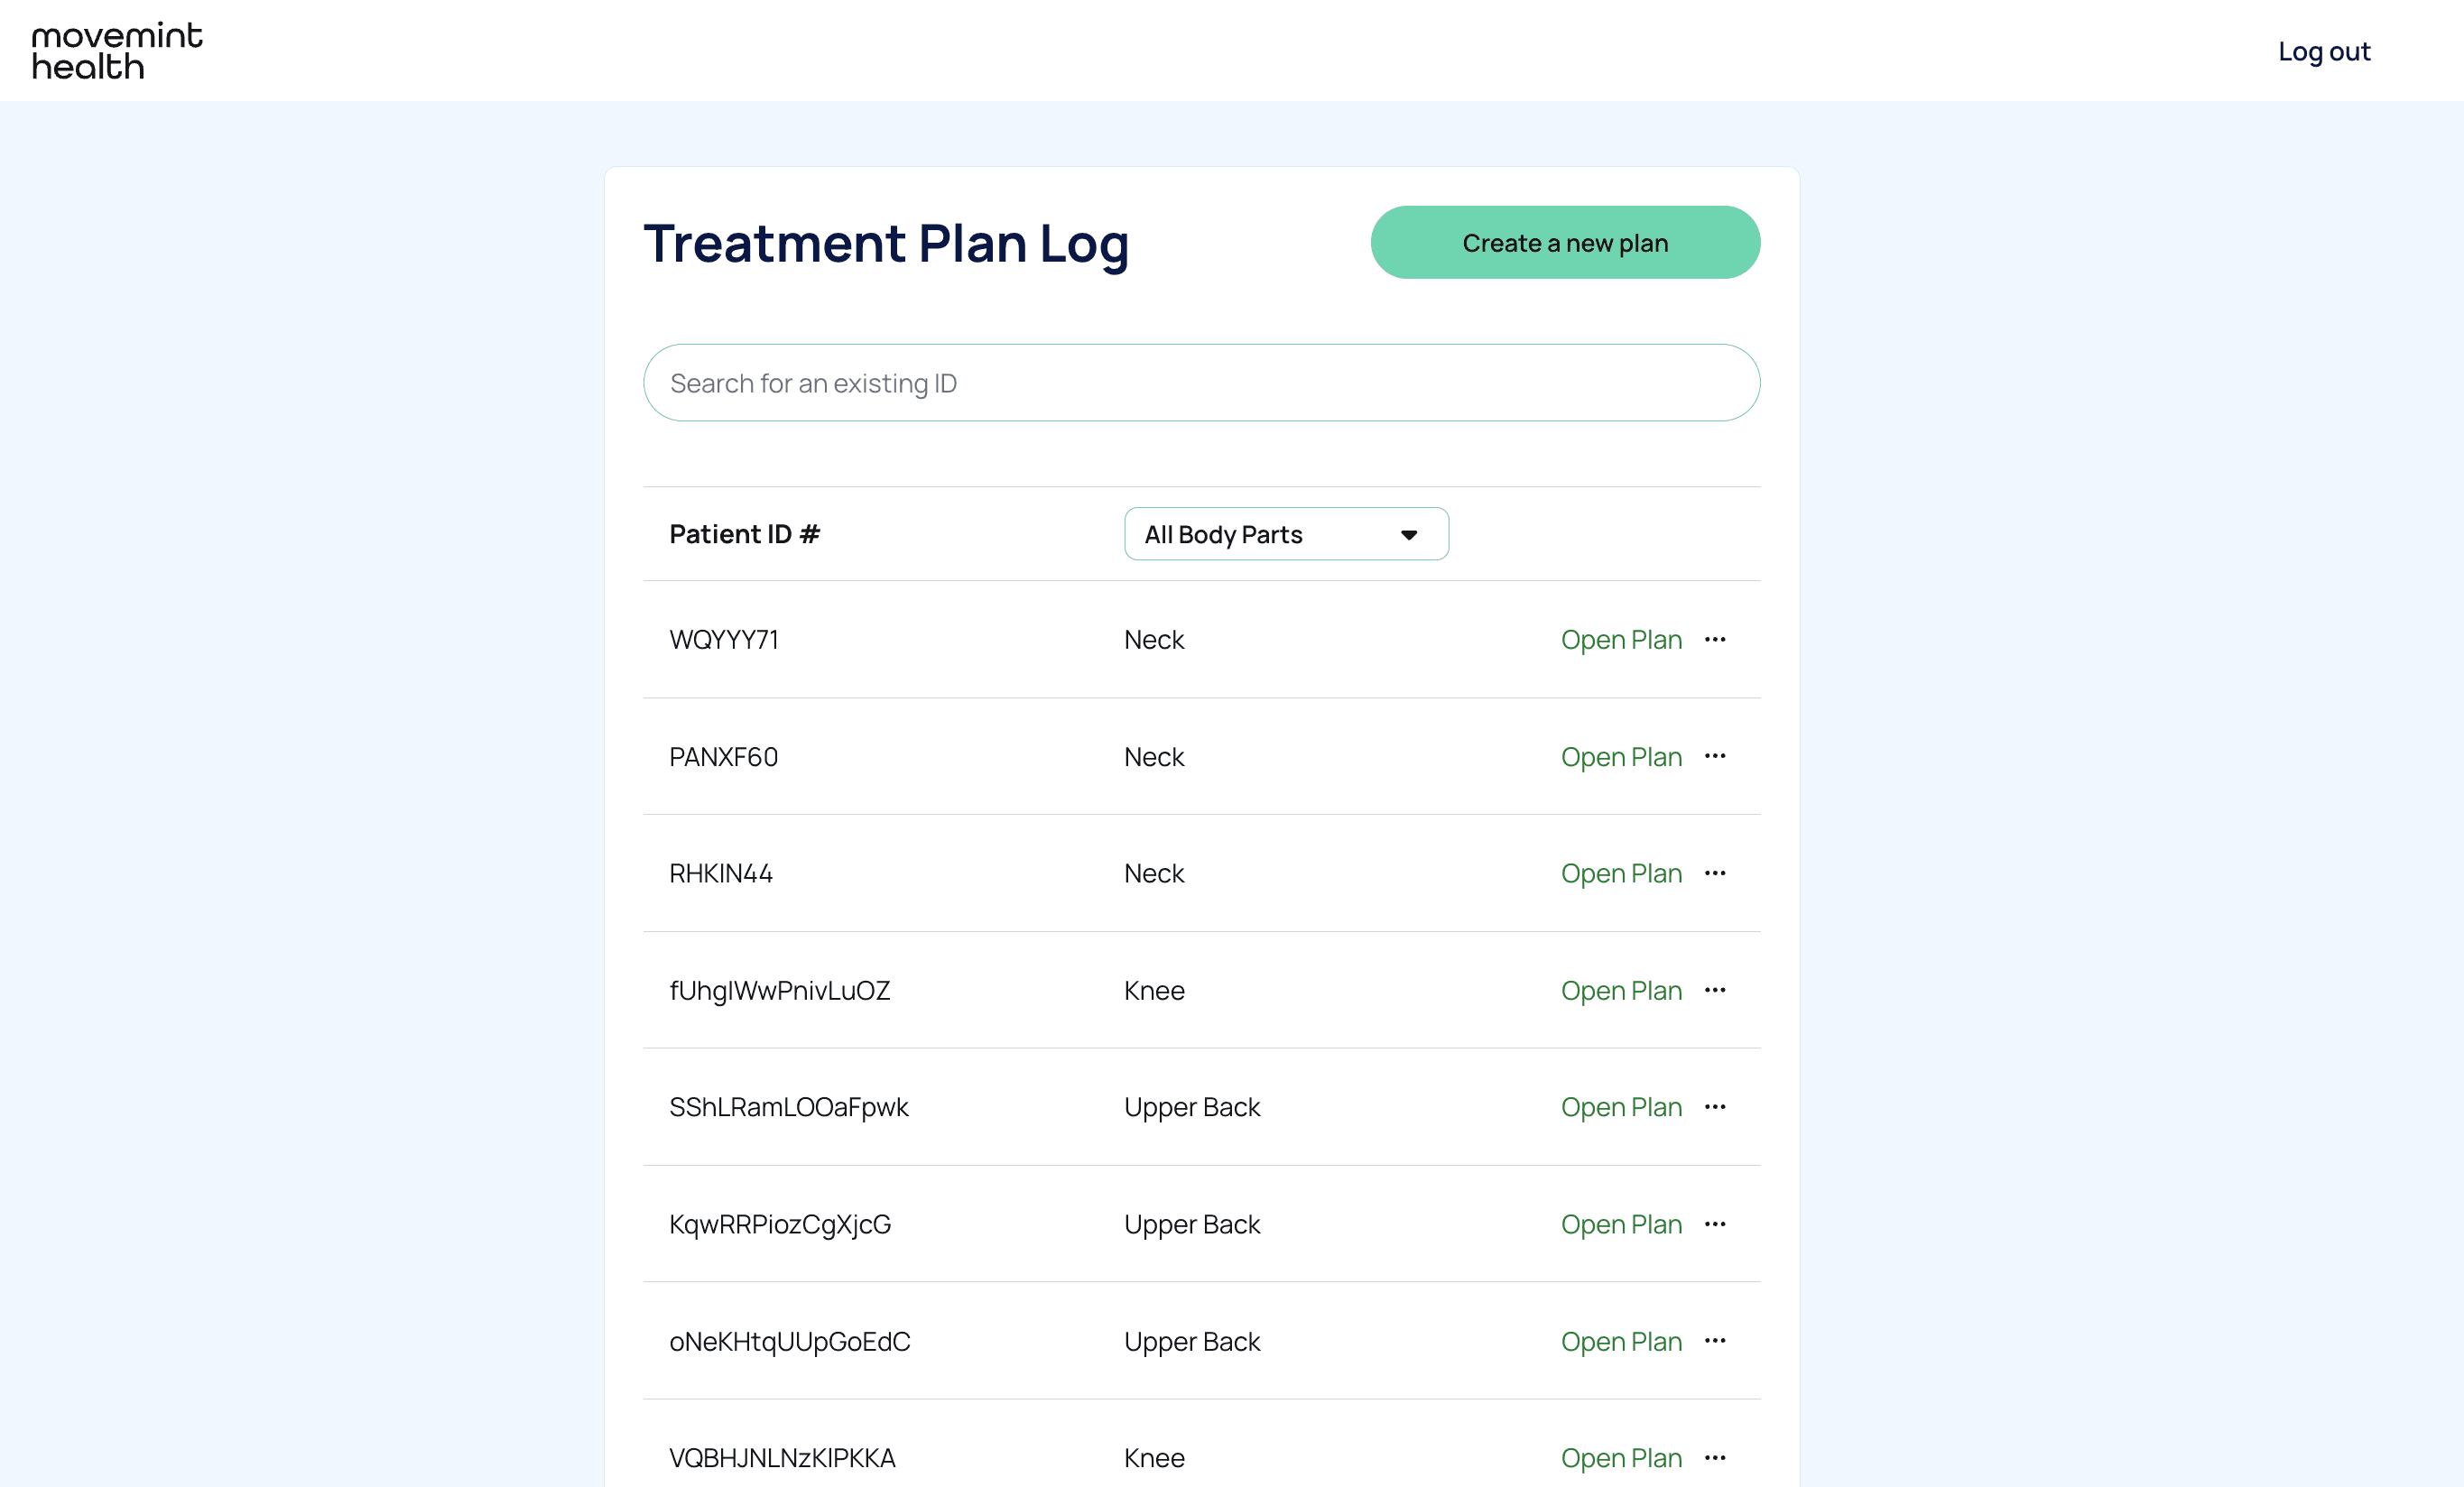
Task: Open the actions menu for SShLRamLOOaFpwk
Action: coord(1715,1107)
